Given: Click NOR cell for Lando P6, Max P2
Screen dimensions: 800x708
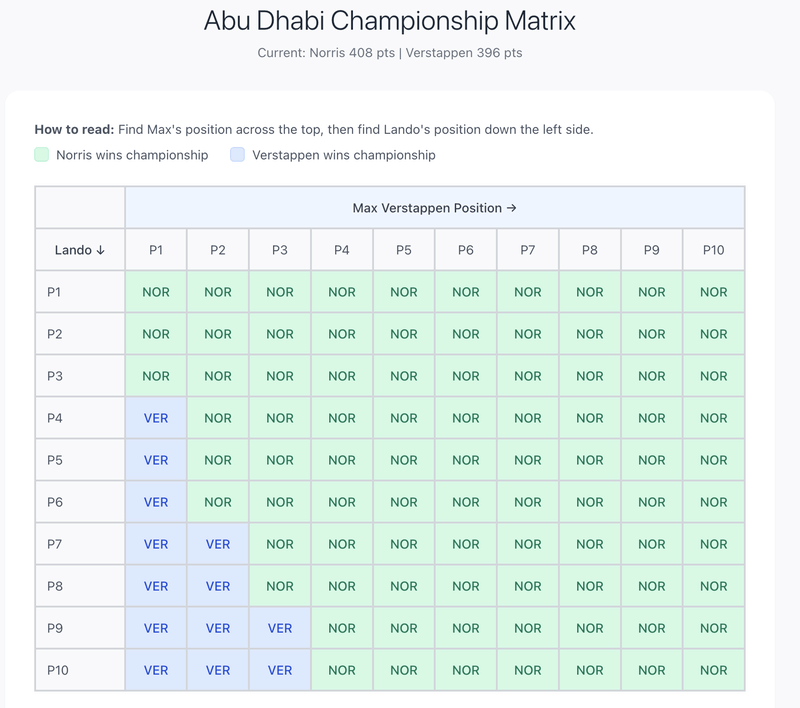Looking at the screenshot, I should (218, 502).
